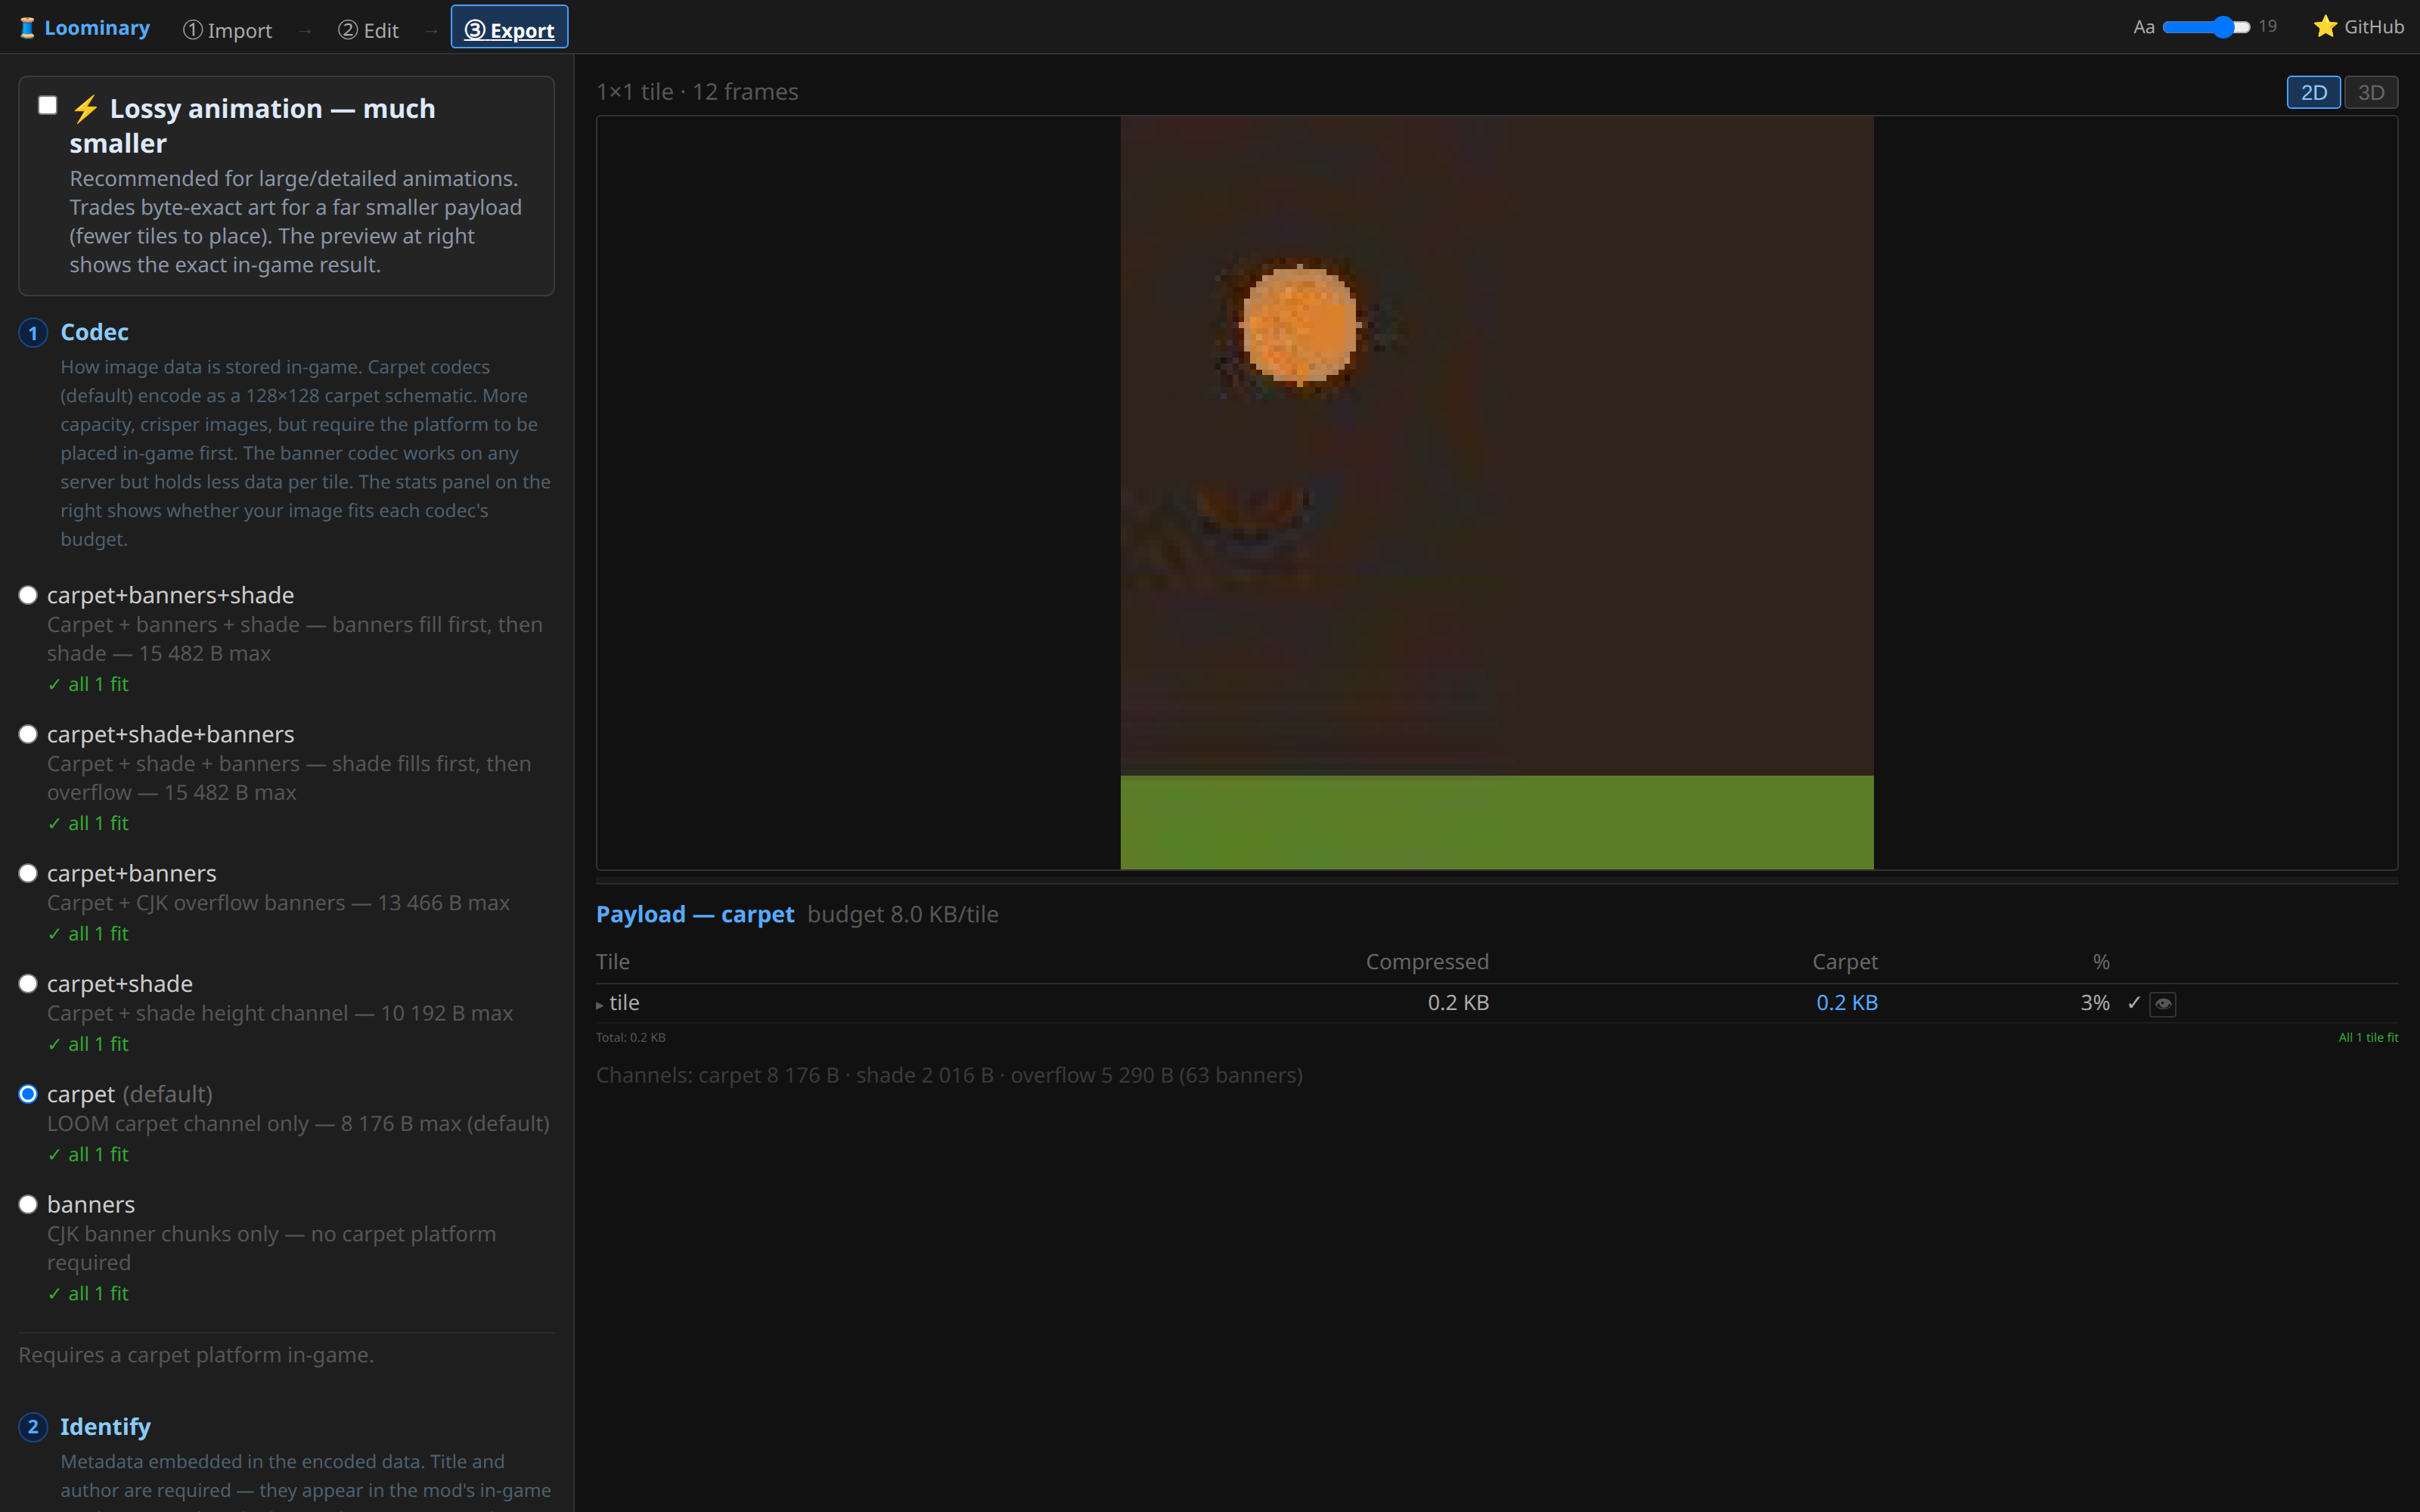Open the Loominary home link
This screenshot has height=1512, width=2420.
pyautogui.click(x=85, y=28)
